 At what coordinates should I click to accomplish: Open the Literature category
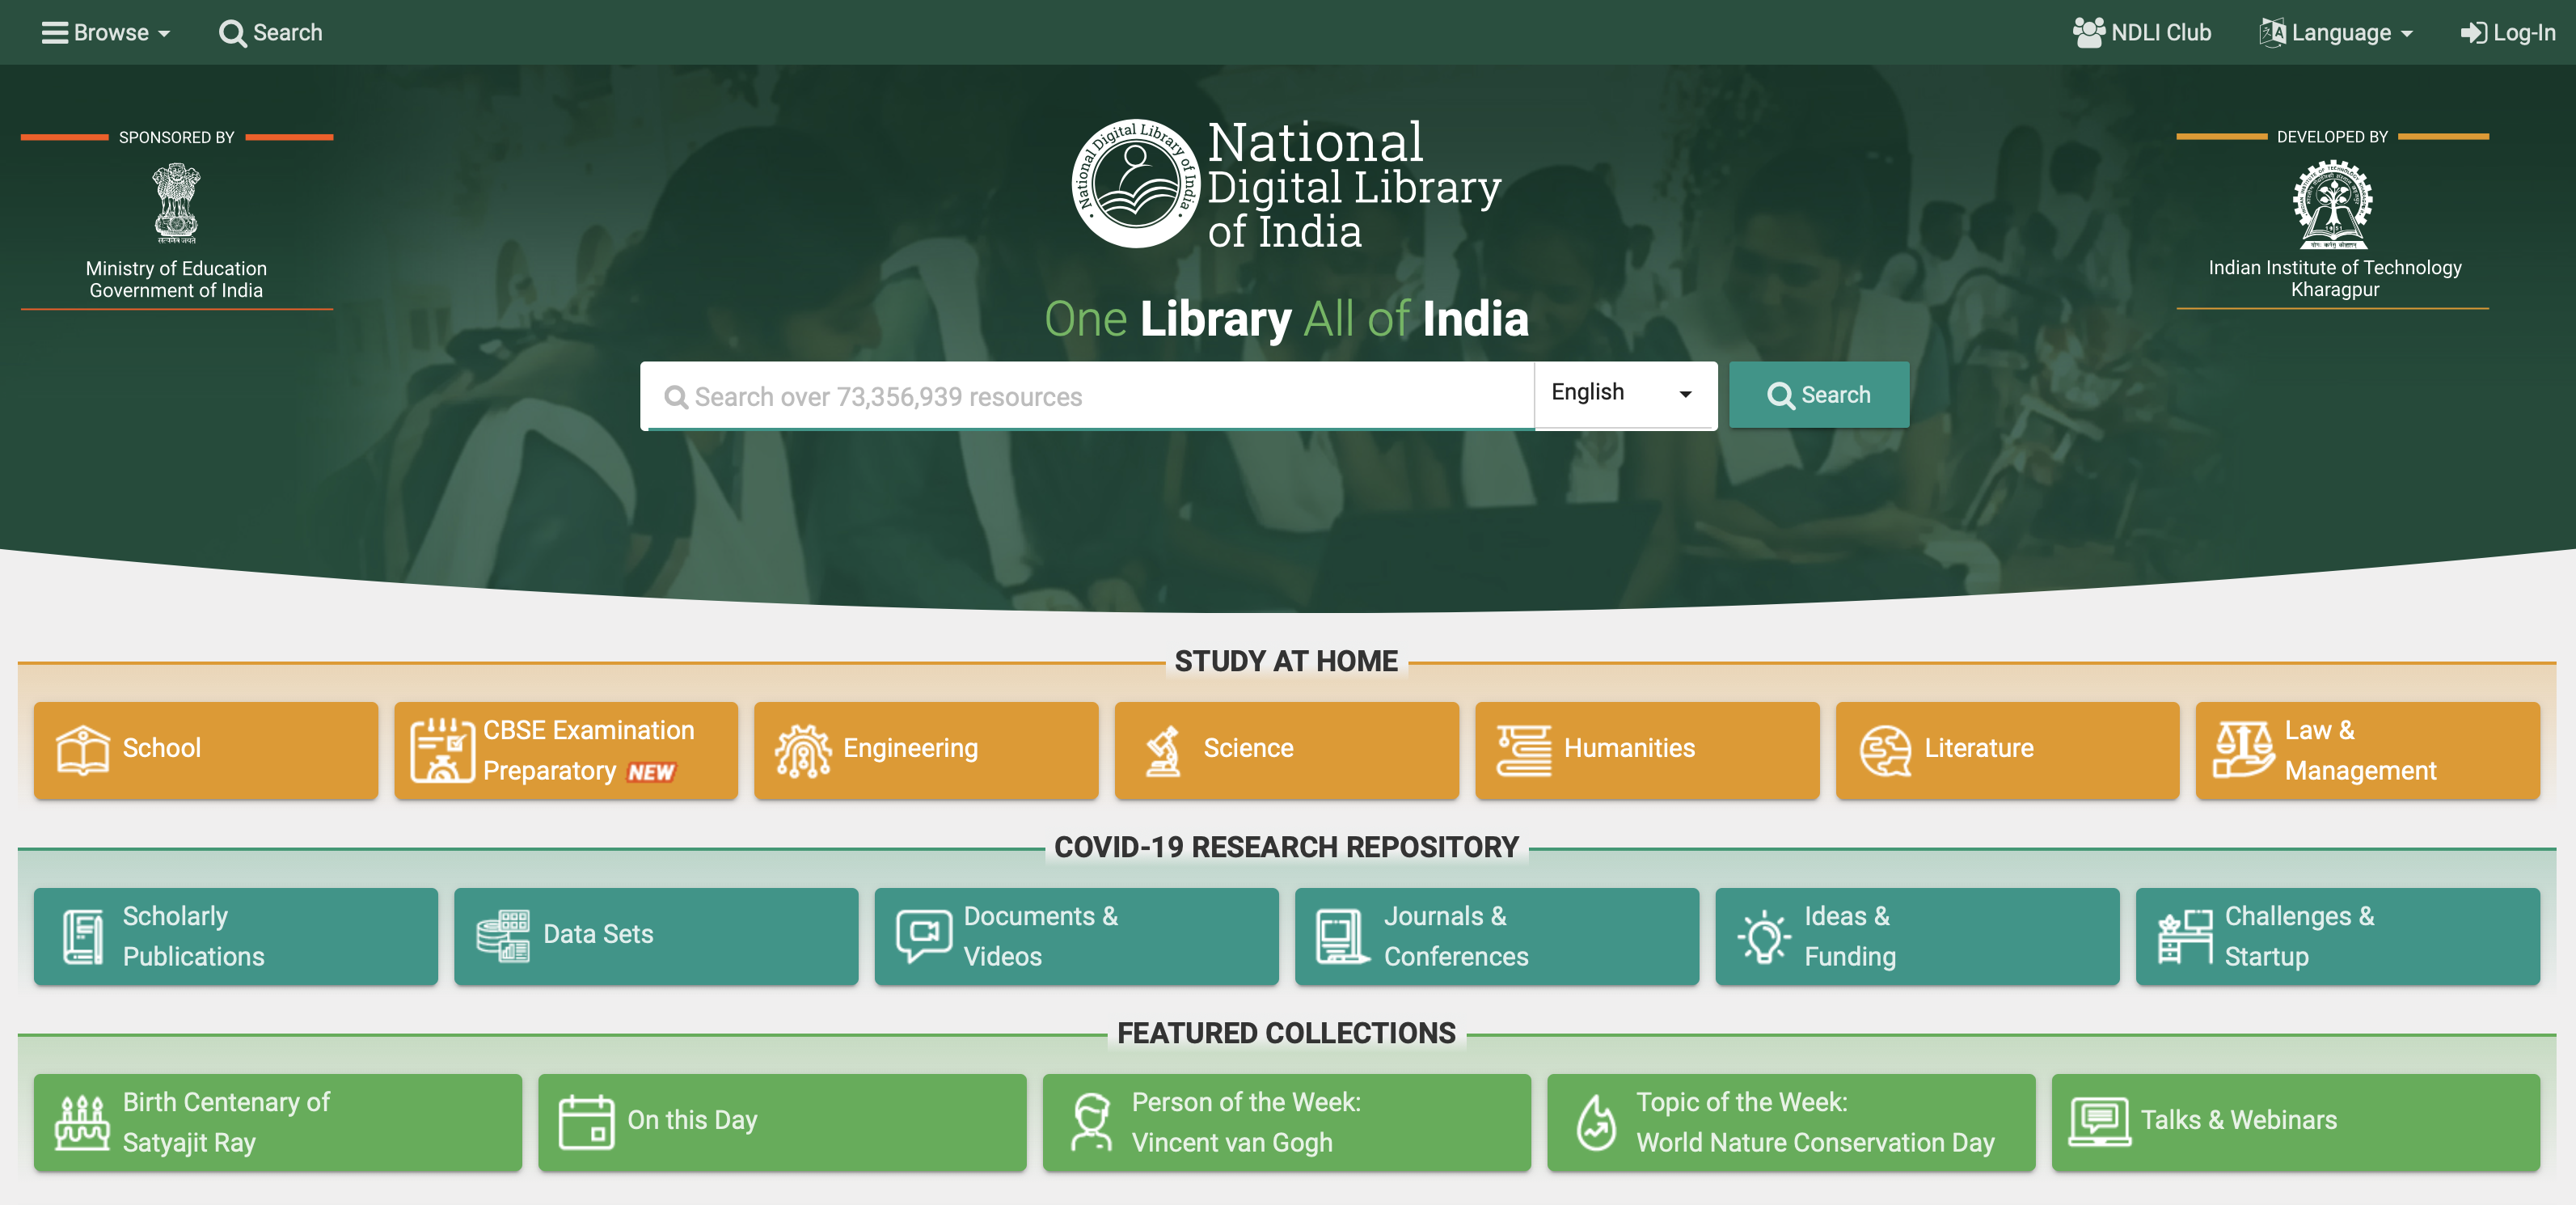(2007, 750)
